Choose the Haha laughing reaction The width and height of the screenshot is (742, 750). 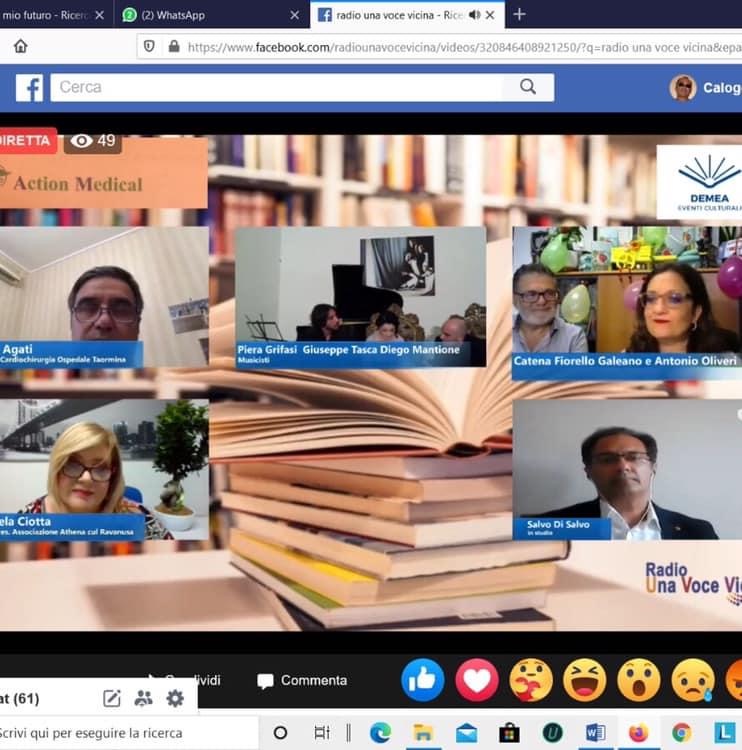click(x=584, y=680)
